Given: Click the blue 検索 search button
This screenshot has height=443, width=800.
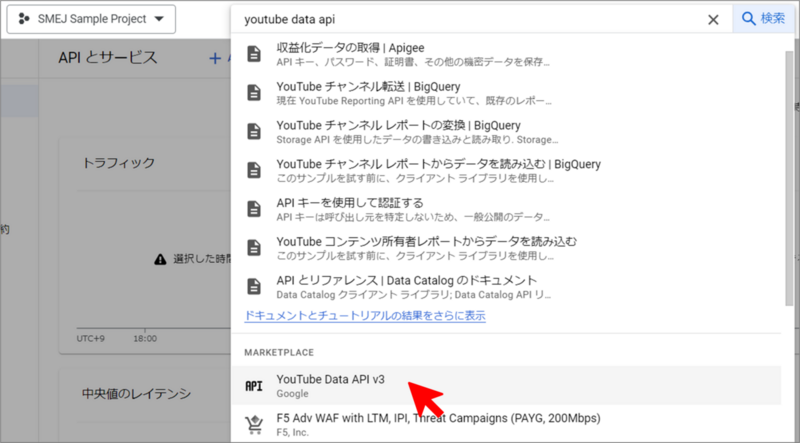Looking at the screenshot, I should click(763, 19).
